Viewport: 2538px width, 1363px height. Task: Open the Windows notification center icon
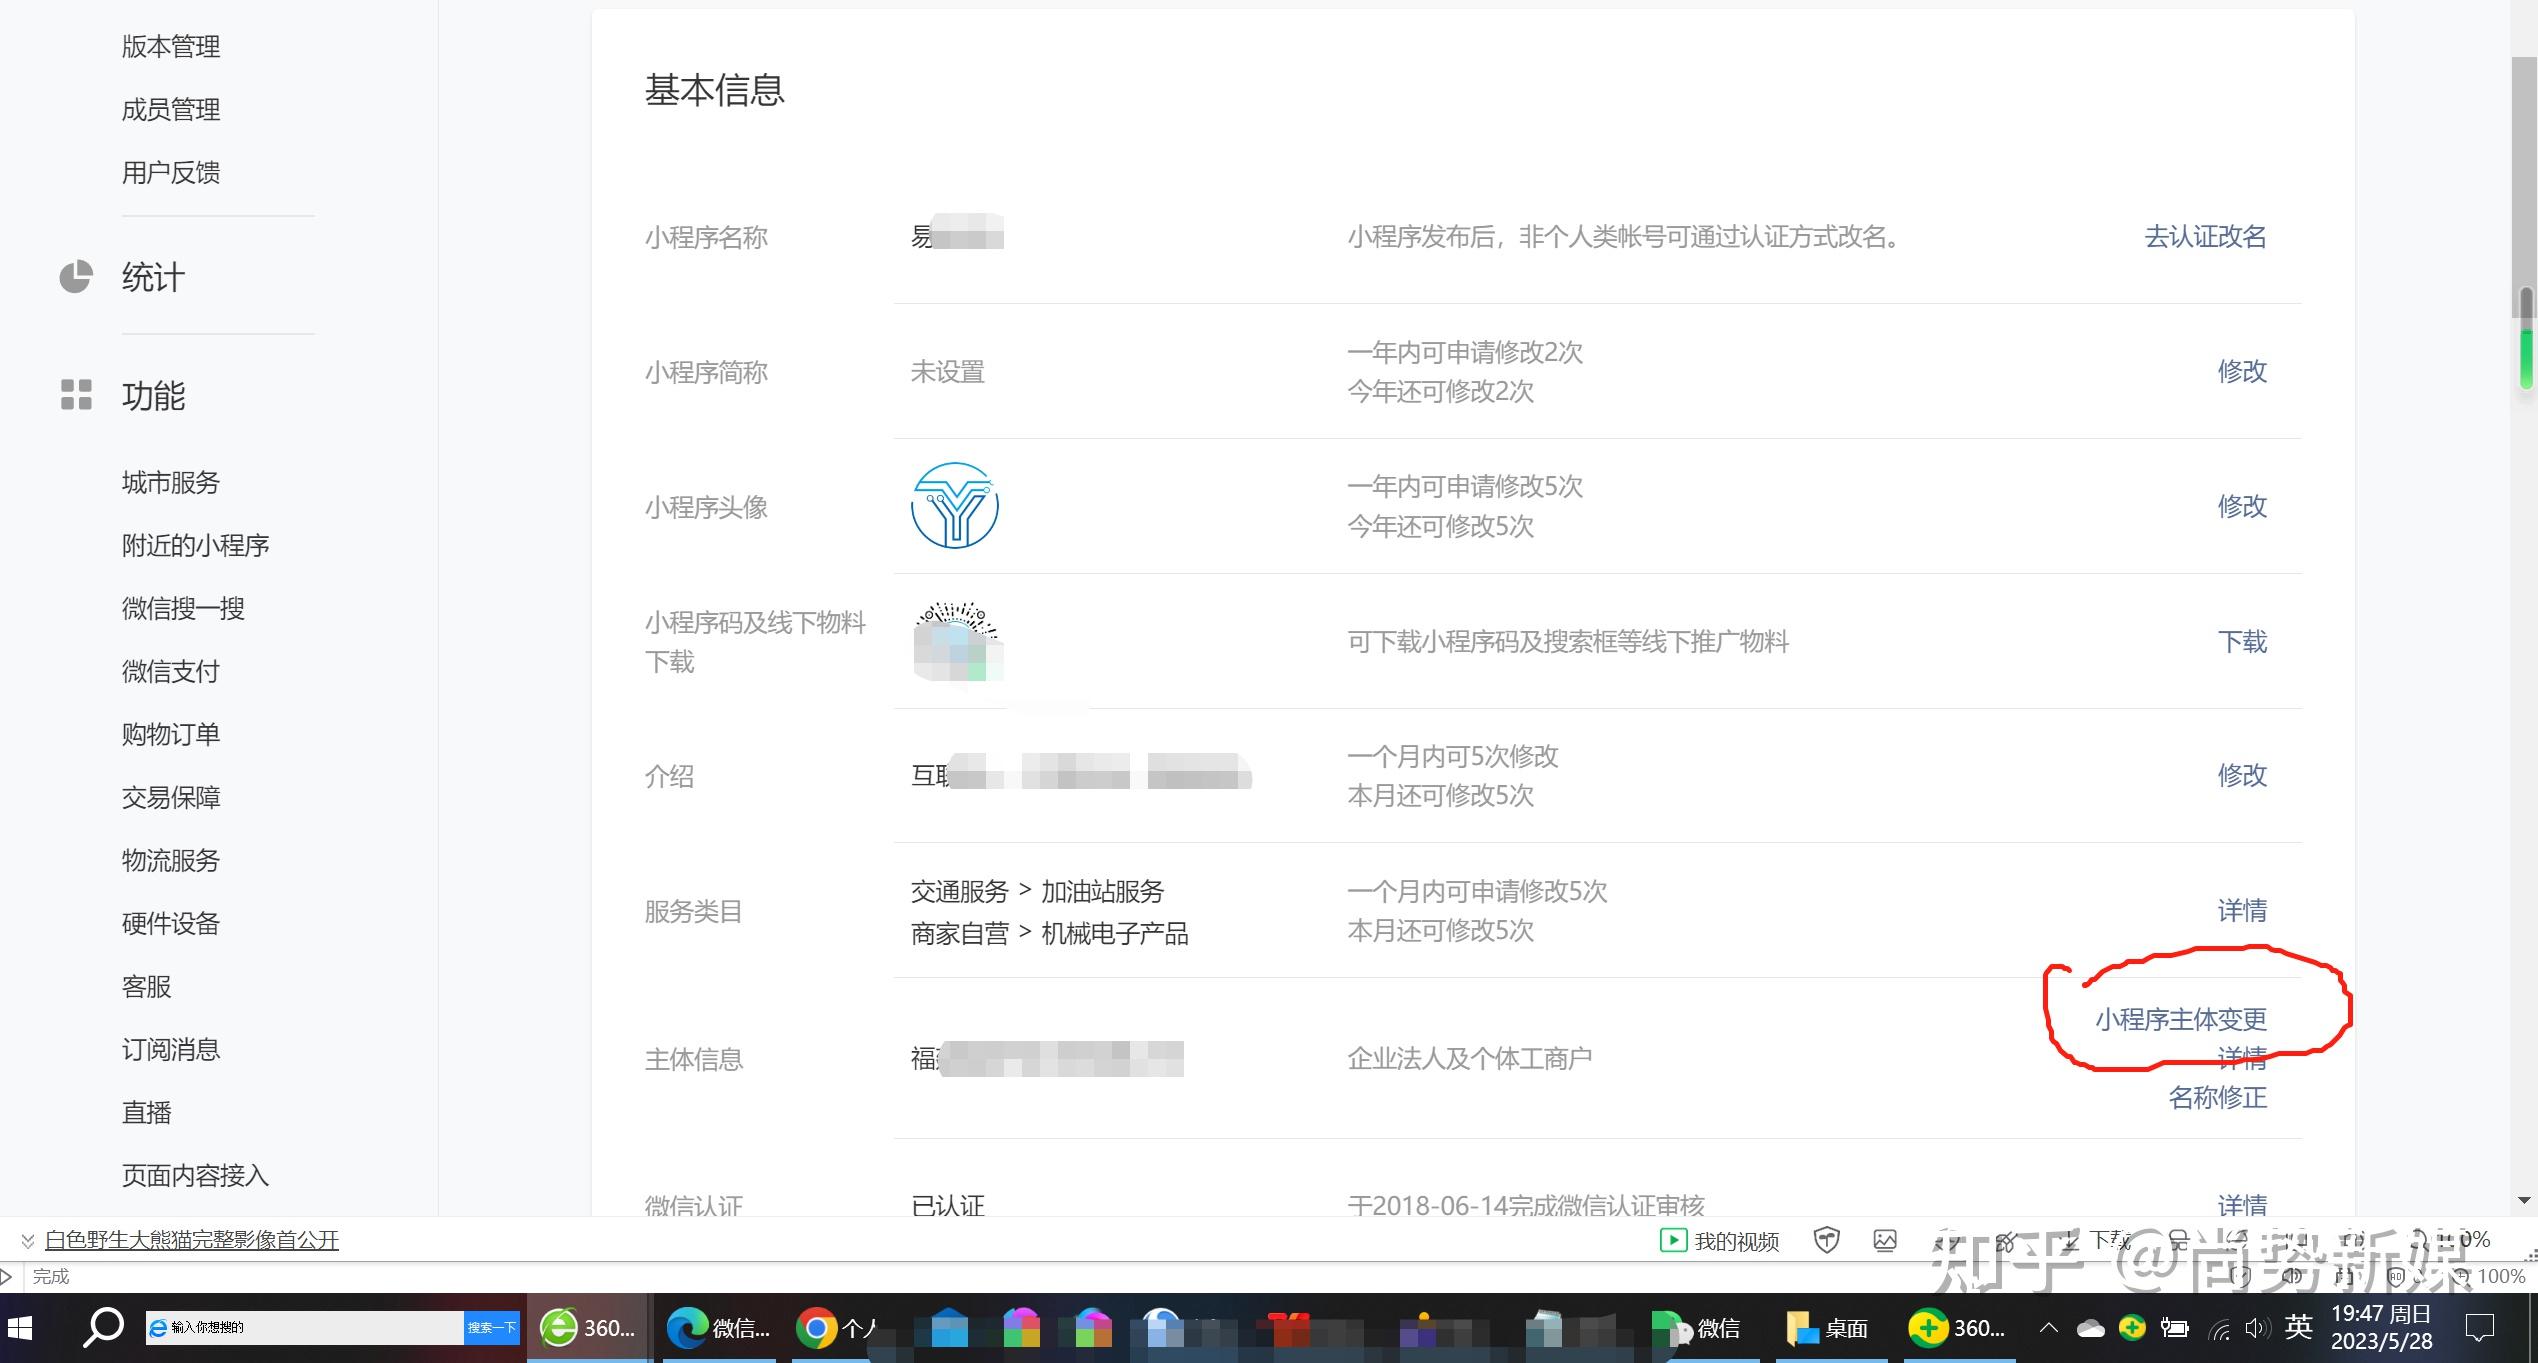pyautogui.click(x=2479, y=1328)
